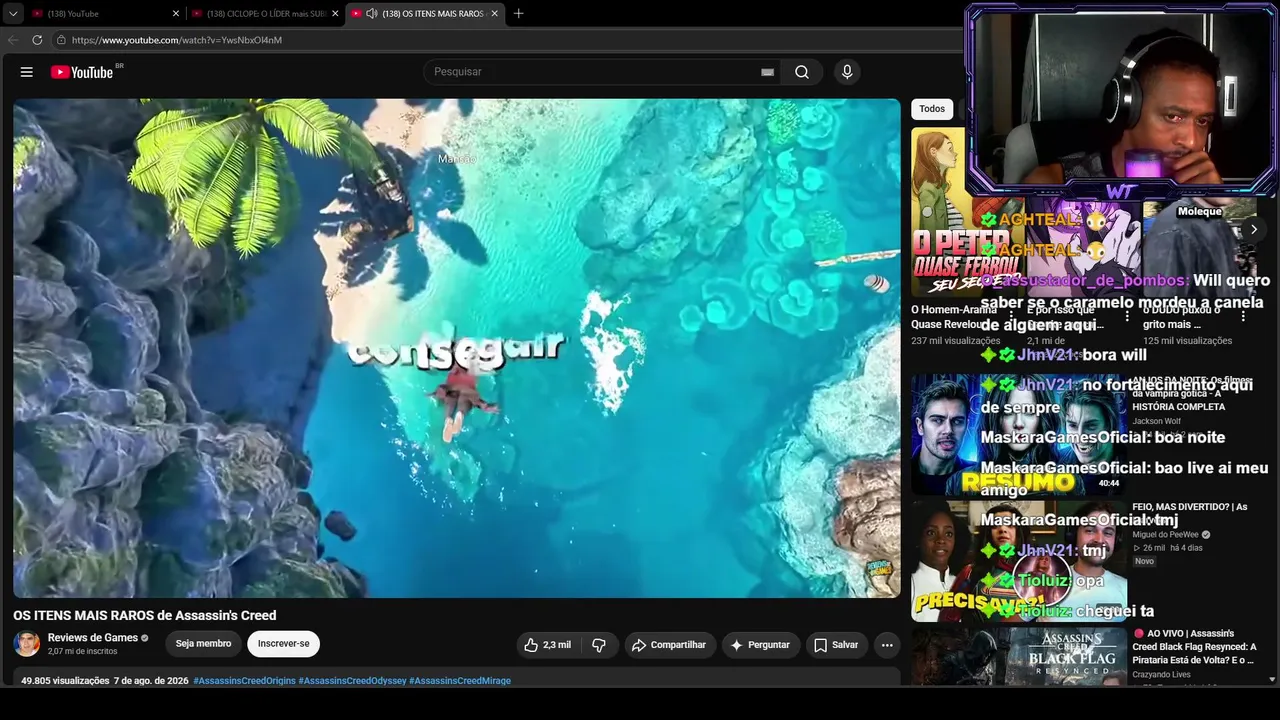Reload the current YouTube page

pos(37,40)
